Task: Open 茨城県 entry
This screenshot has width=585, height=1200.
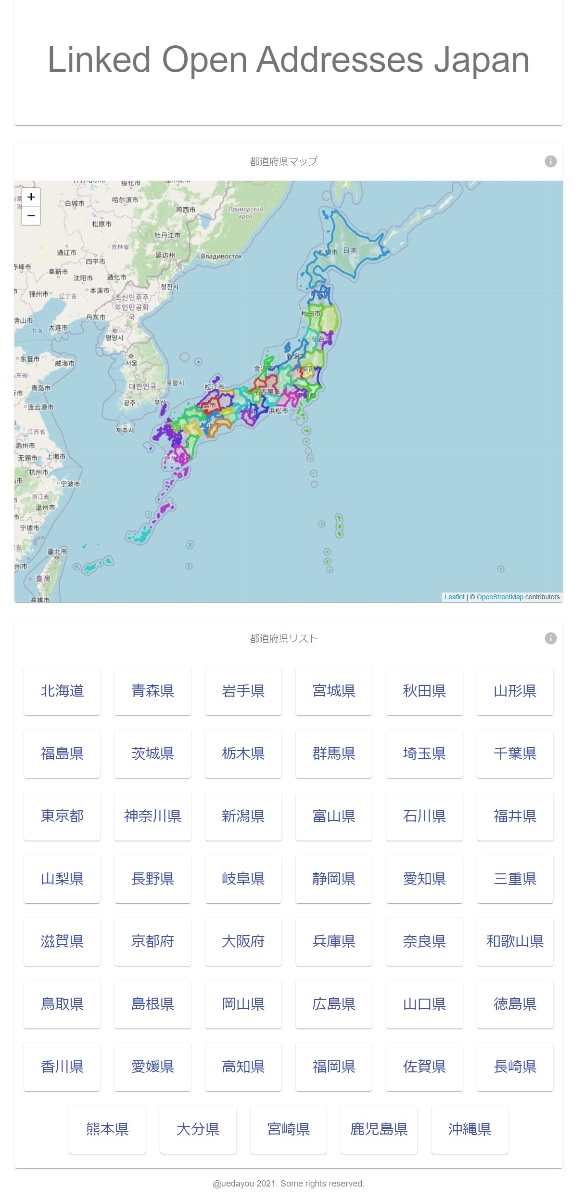Action: [153, 754]
